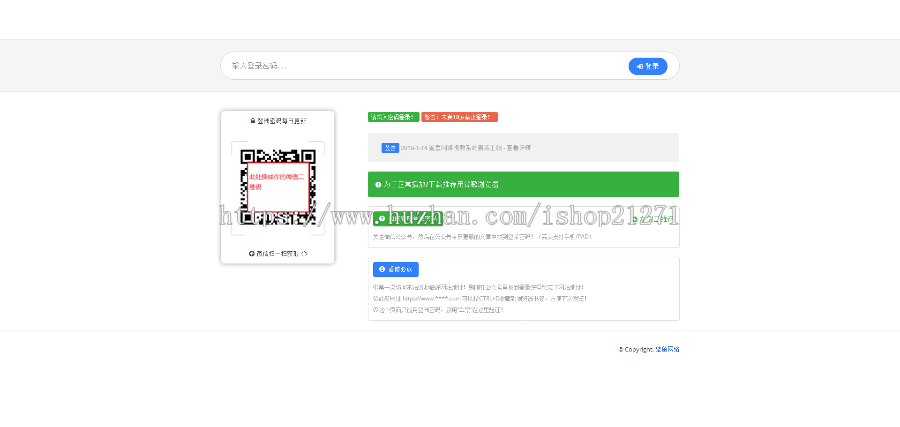Click the icon inside the blue lower button
900x427 pixels.
click(x=382, y=269)
